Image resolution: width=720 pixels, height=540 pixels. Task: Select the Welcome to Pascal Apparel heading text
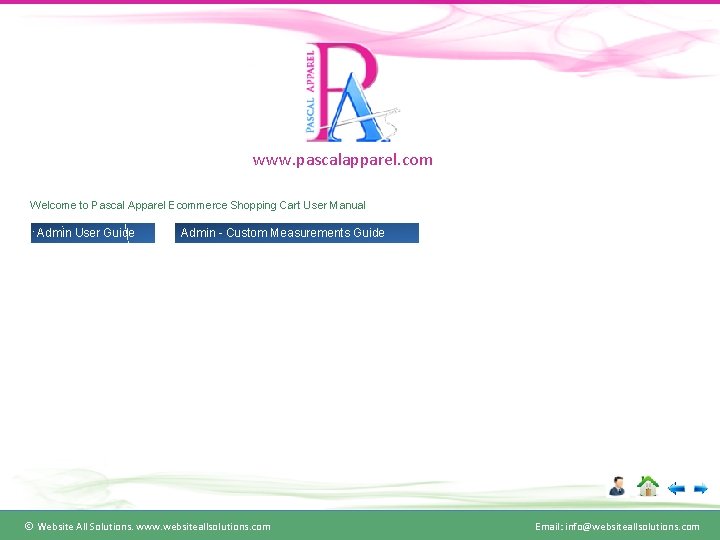click(x=197, y=205)
